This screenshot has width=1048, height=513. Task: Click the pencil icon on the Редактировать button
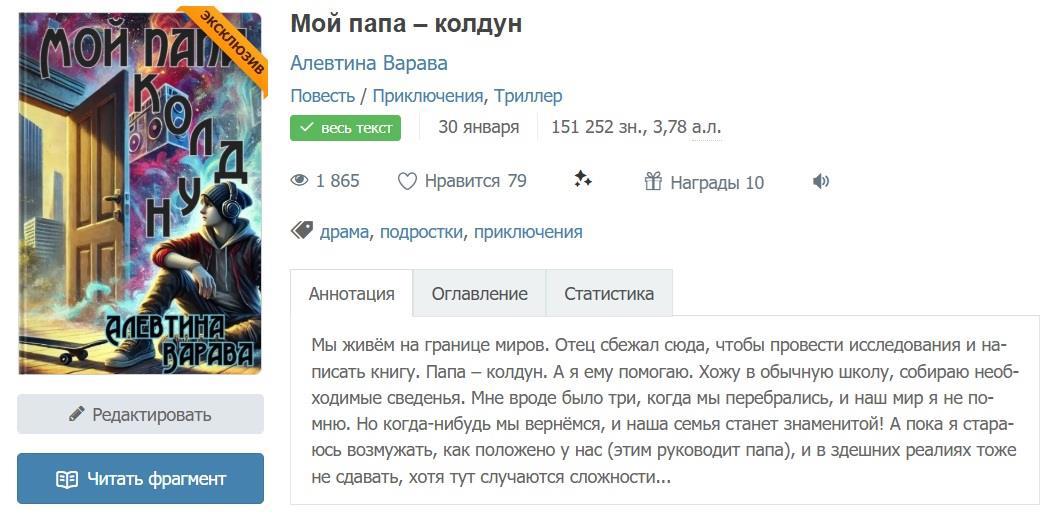76,414
